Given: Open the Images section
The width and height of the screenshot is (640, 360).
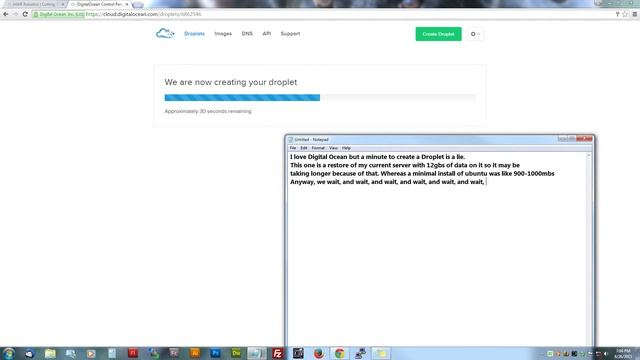Looking at the screenshot, I should pos(223,34).
